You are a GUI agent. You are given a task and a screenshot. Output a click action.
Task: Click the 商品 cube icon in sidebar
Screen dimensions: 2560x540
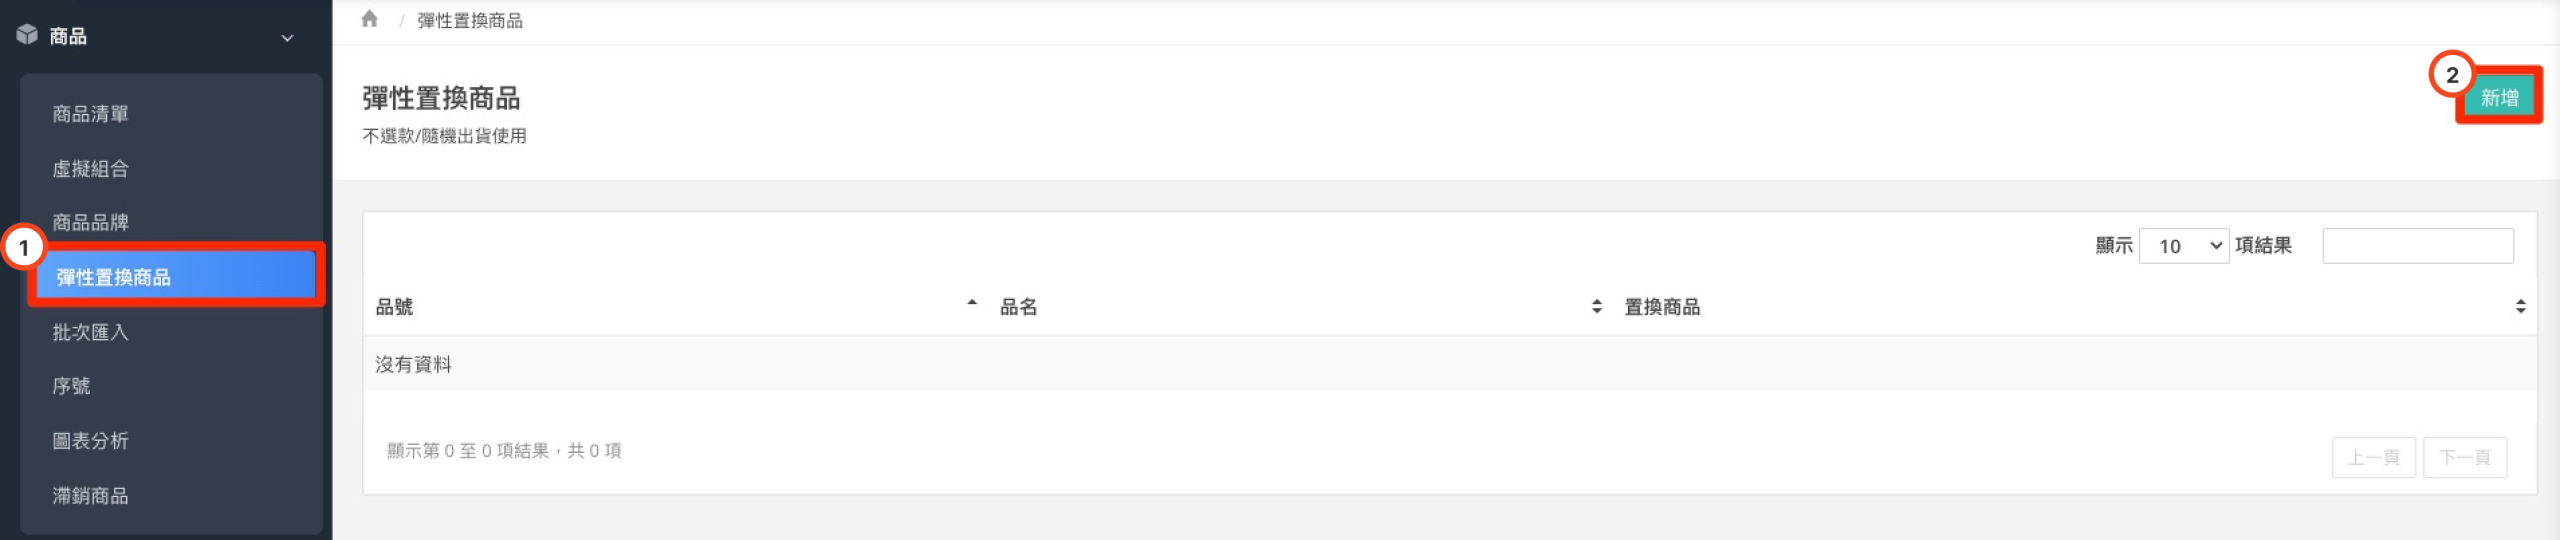tap(27, 35)
